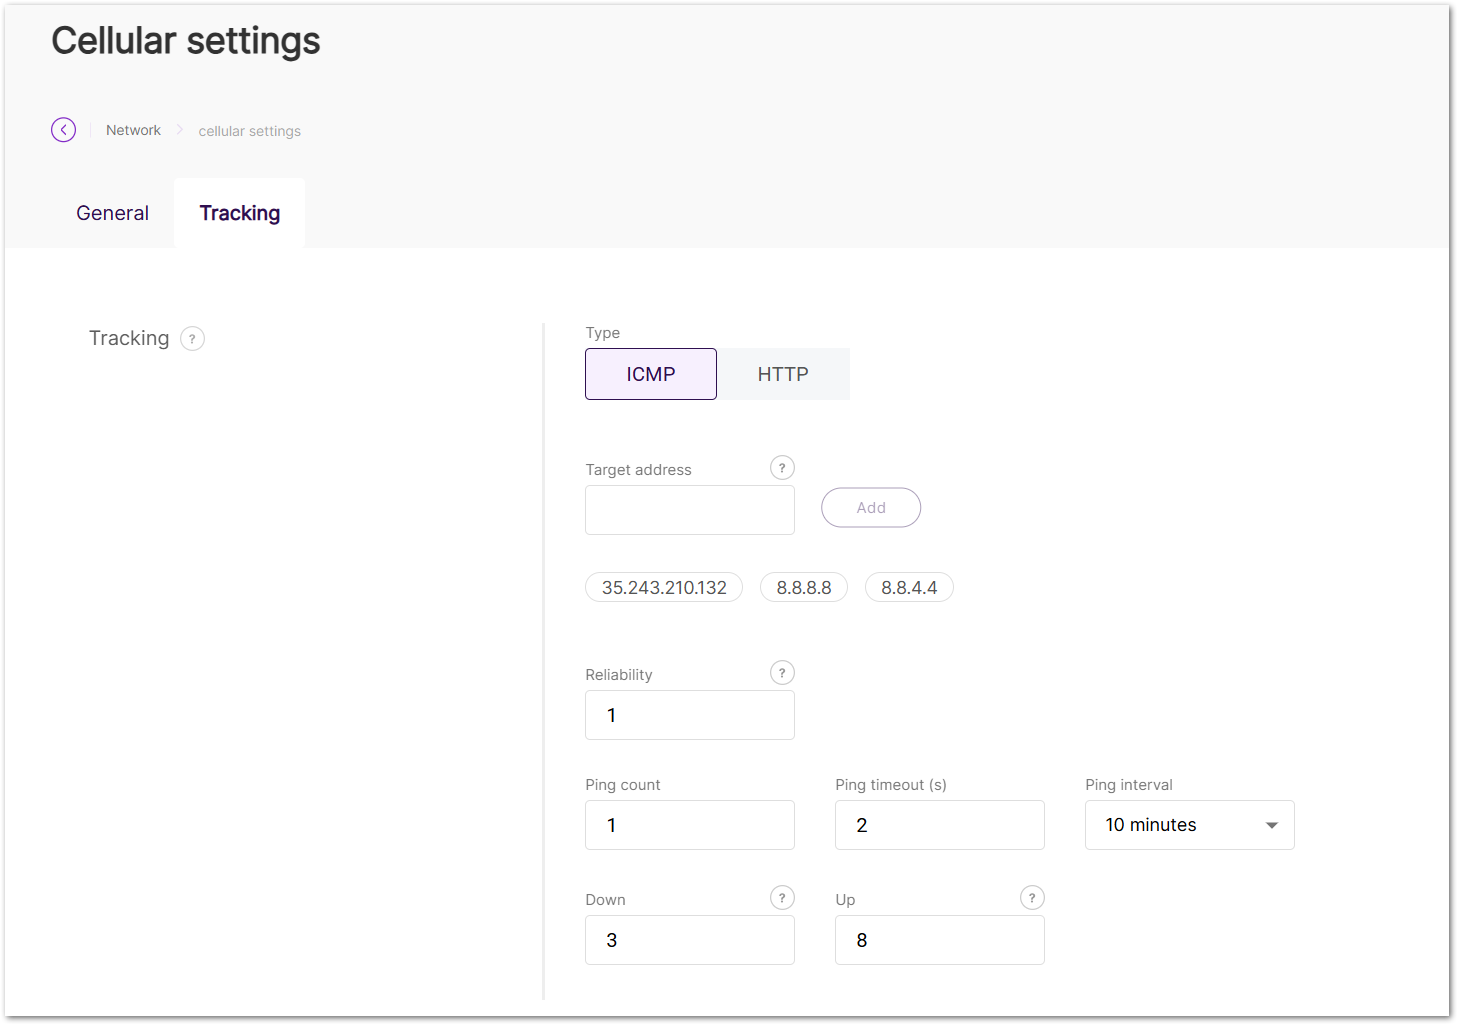
Task: Click the breadcrumb chevron after Network
Action: click(180, 130)
